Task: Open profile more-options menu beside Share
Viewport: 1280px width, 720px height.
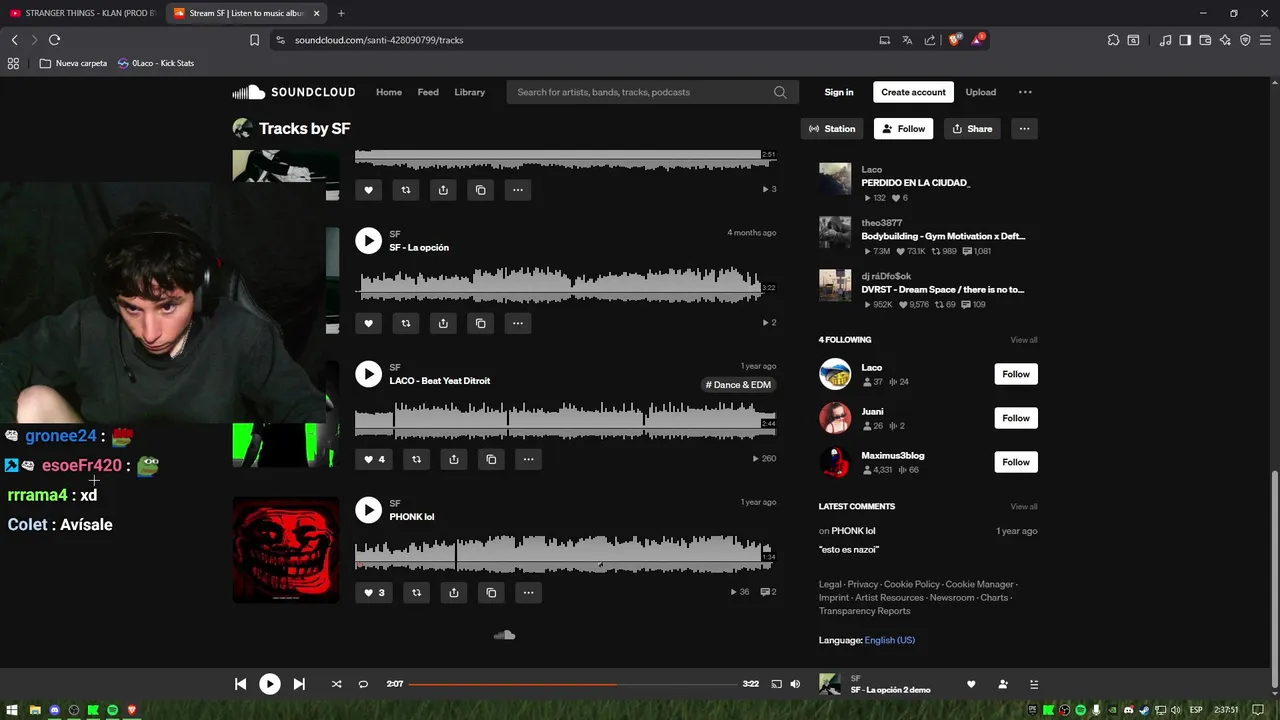Action: (1024, 129)
